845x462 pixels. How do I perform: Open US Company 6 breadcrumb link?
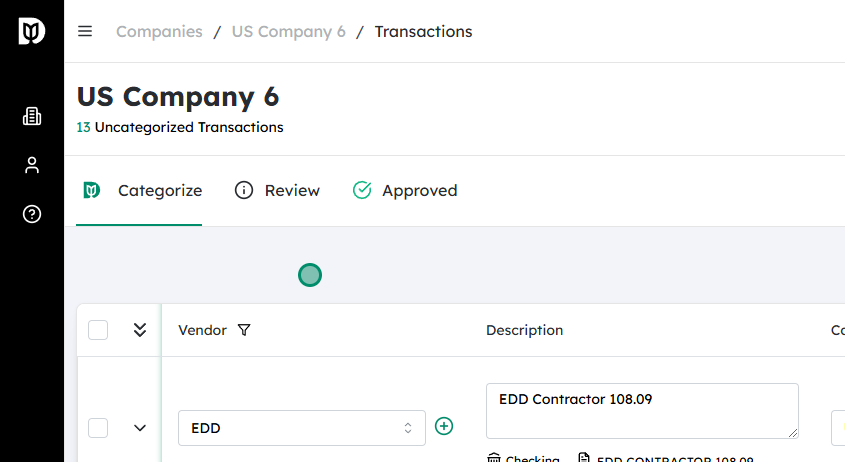288,31
